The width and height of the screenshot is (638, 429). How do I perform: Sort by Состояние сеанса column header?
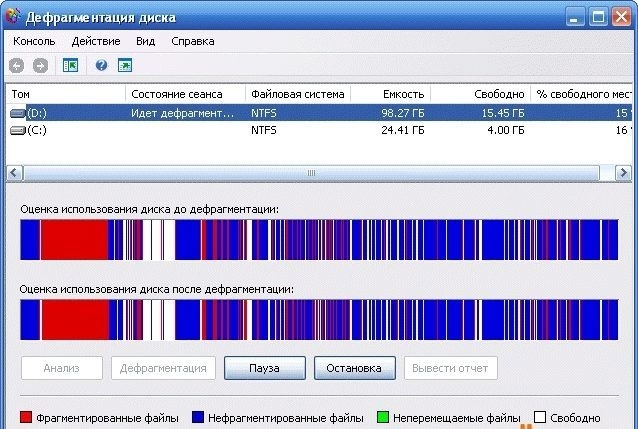tap(186, 94)
